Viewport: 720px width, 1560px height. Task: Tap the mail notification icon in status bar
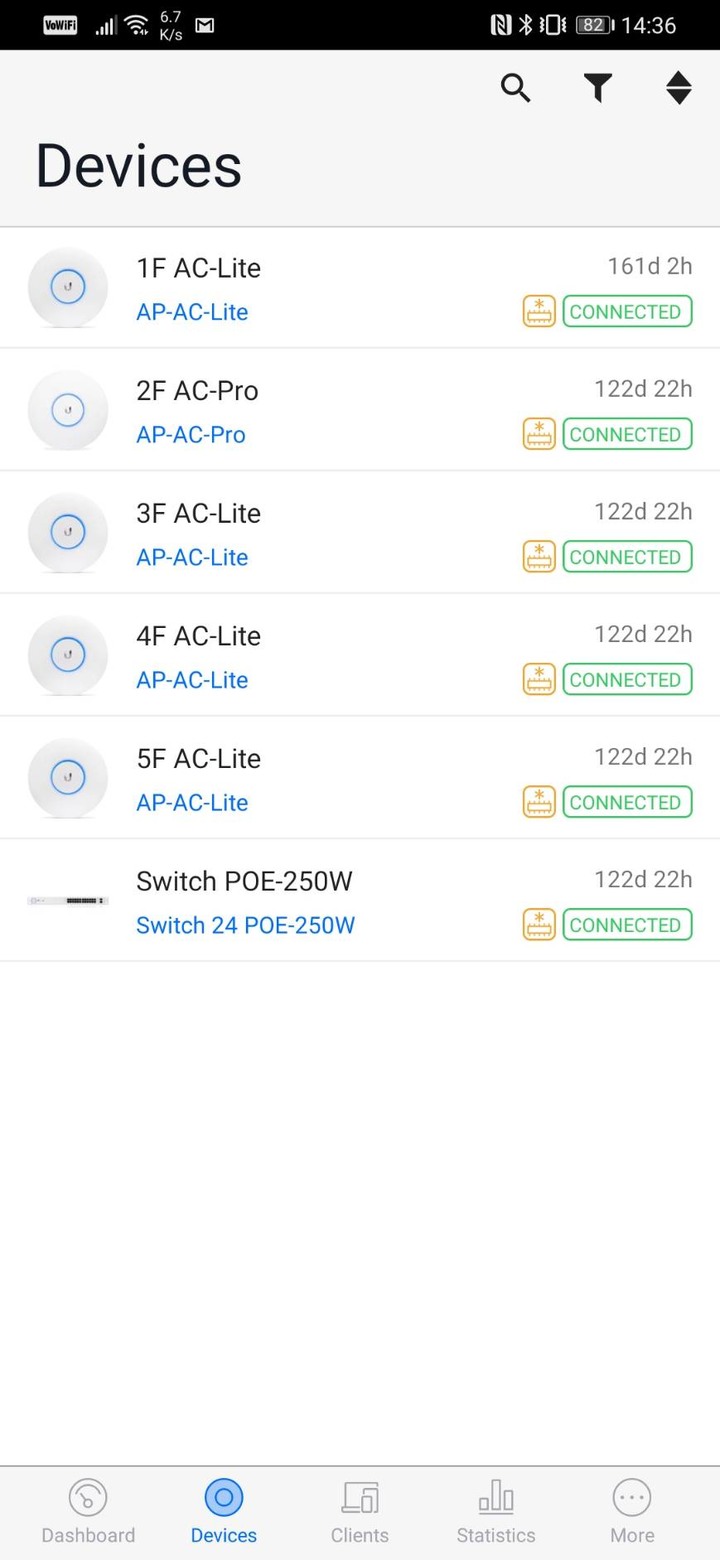point(204,26)
